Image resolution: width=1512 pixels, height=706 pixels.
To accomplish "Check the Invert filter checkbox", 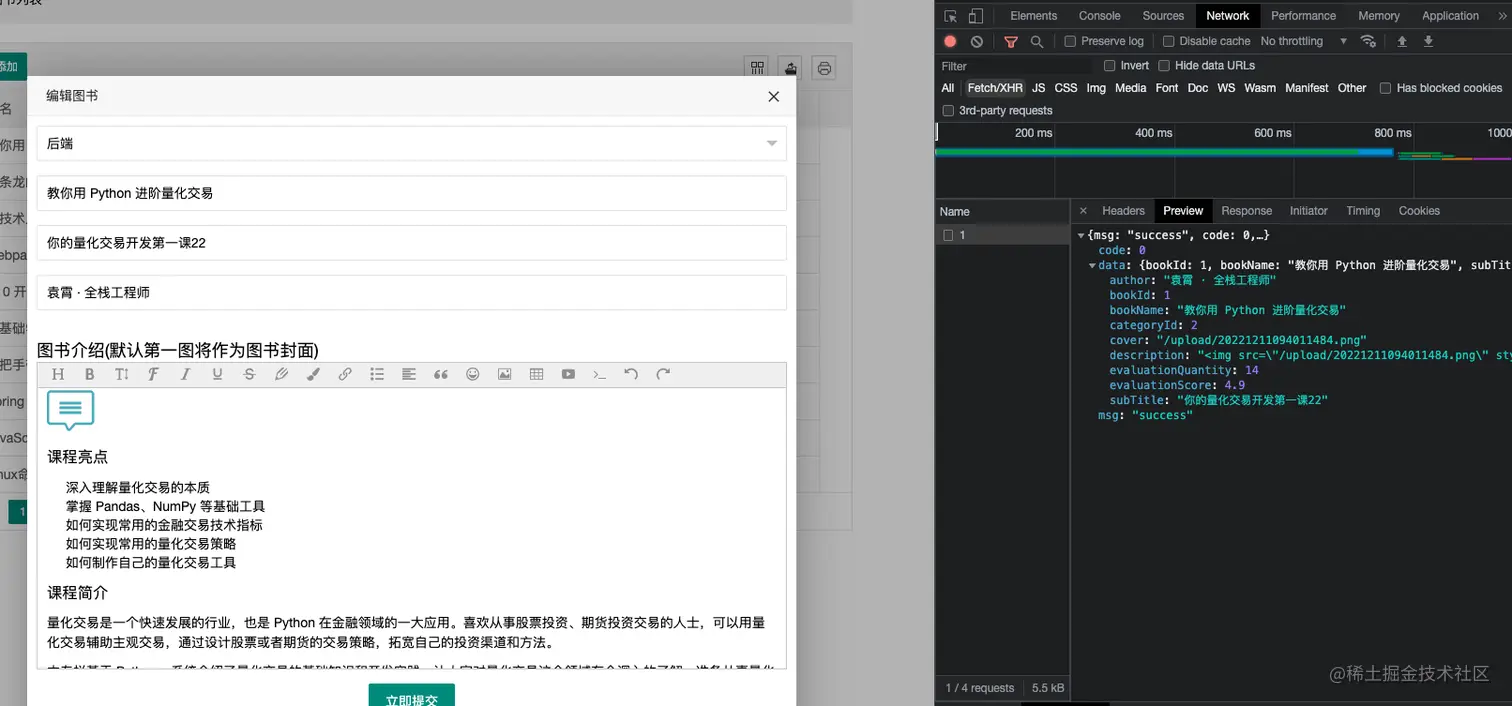I will click(x=1109, y=65).
